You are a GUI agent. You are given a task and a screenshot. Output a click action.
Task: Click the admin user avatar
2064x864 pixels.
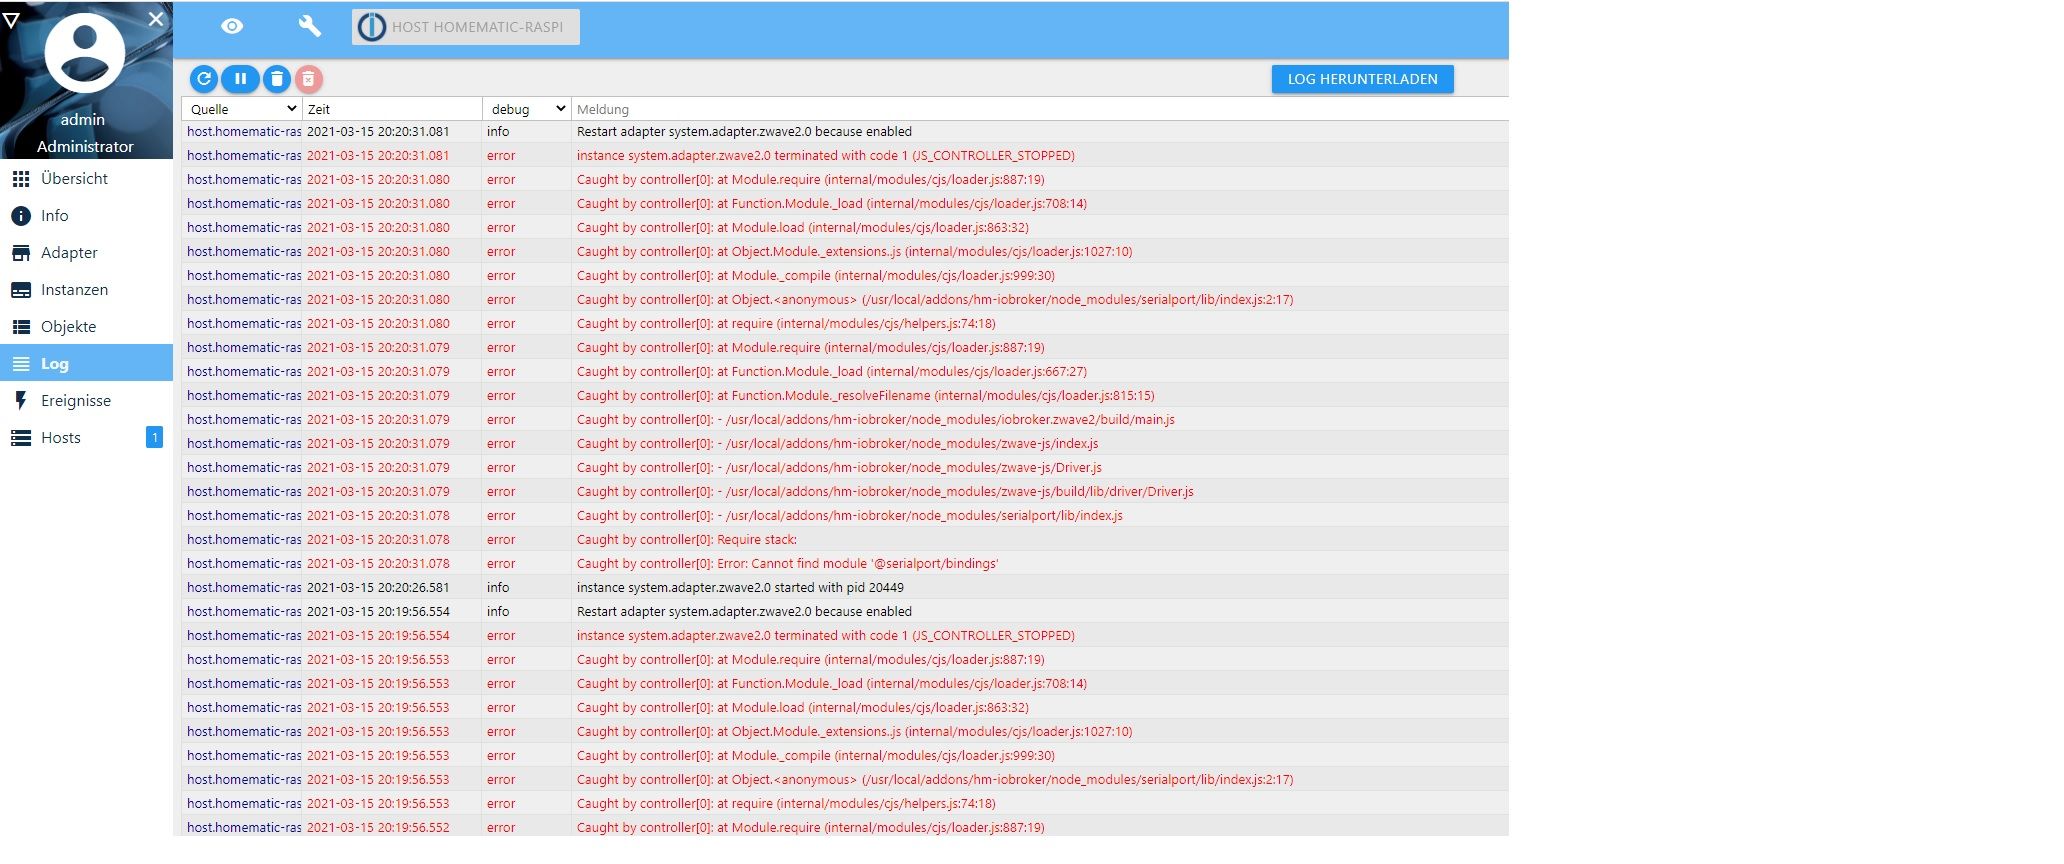85,52
